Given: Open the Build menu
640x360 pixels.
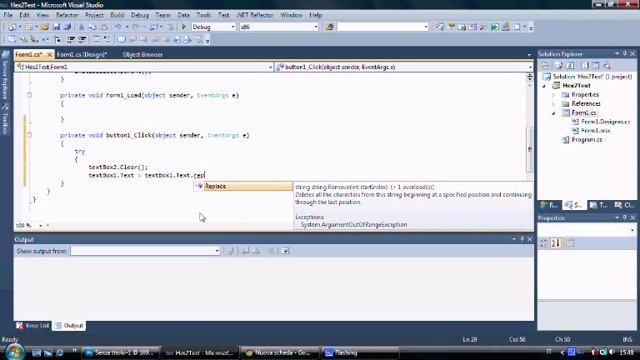Looking at the screenshot, I should click(117, 15).
